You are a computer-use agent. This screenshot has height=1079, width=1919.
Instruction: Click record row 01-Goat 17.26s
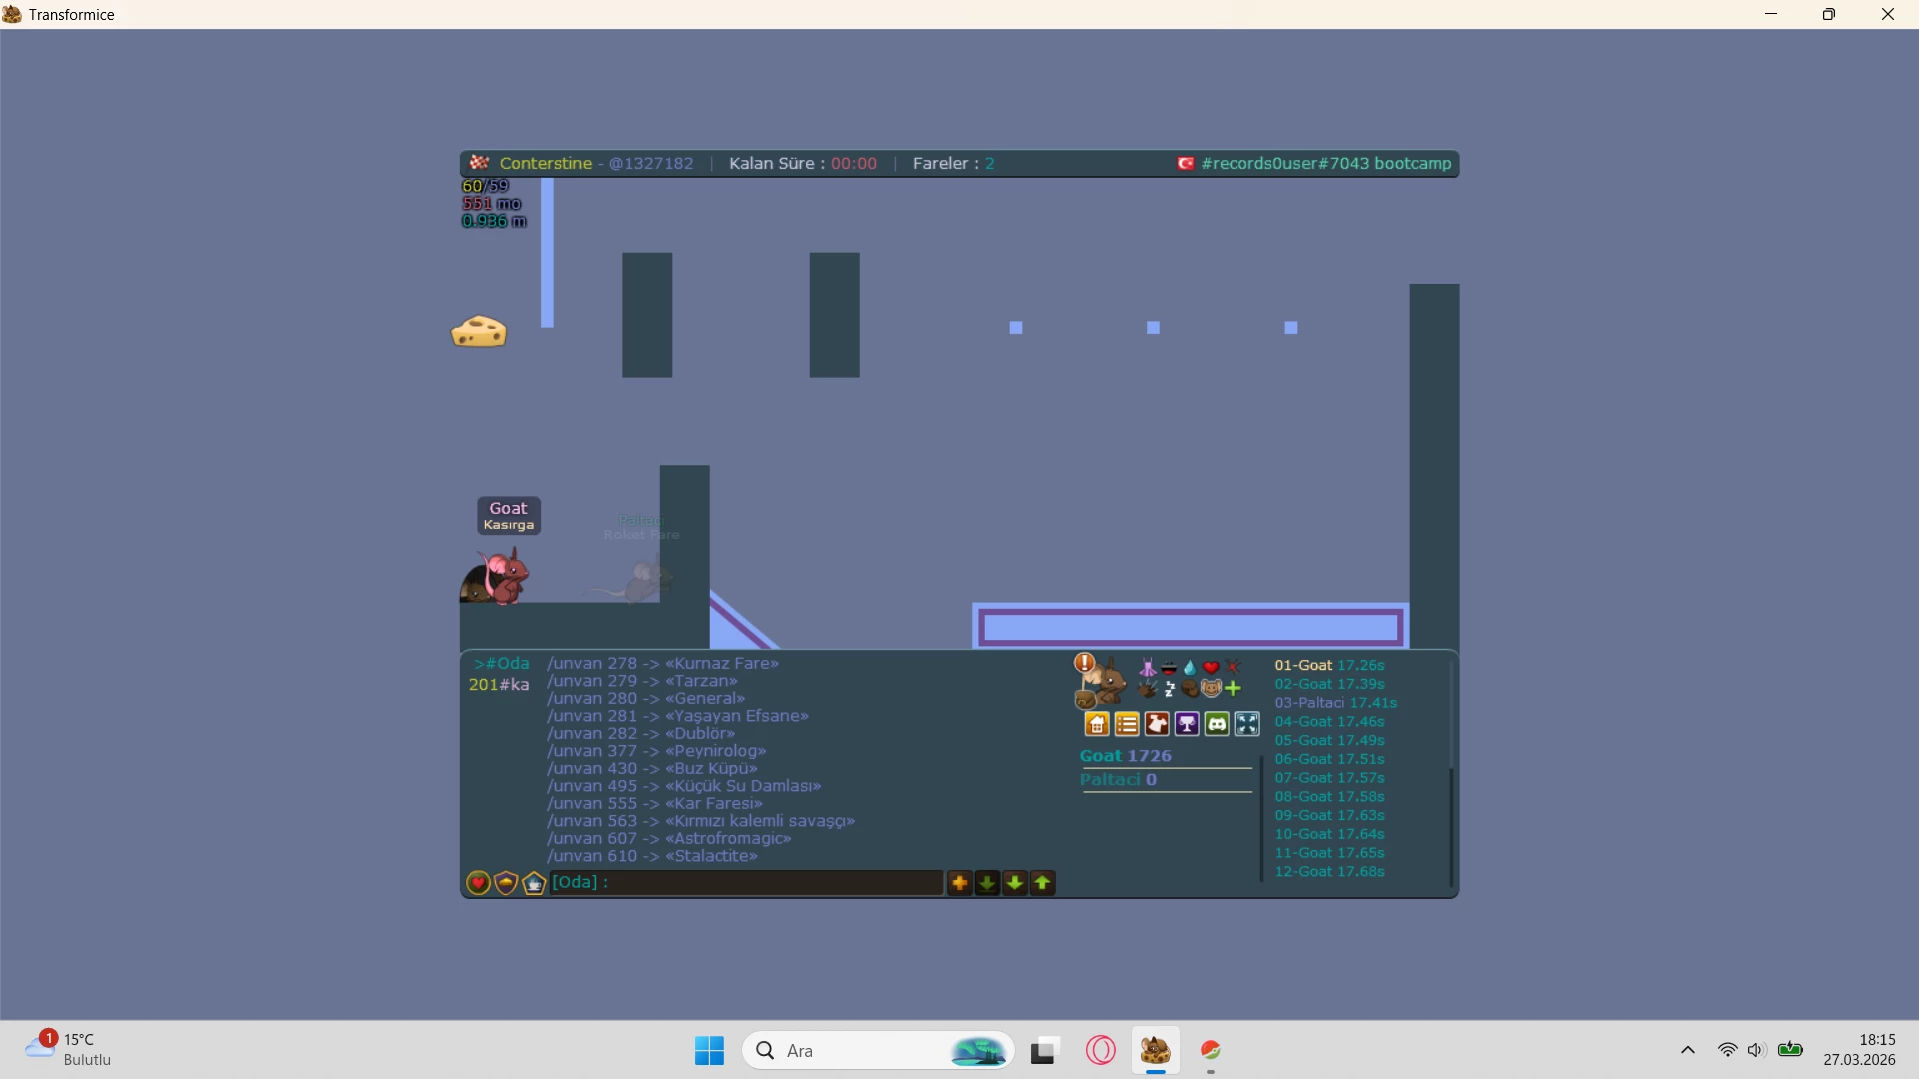coord(1329,665)
